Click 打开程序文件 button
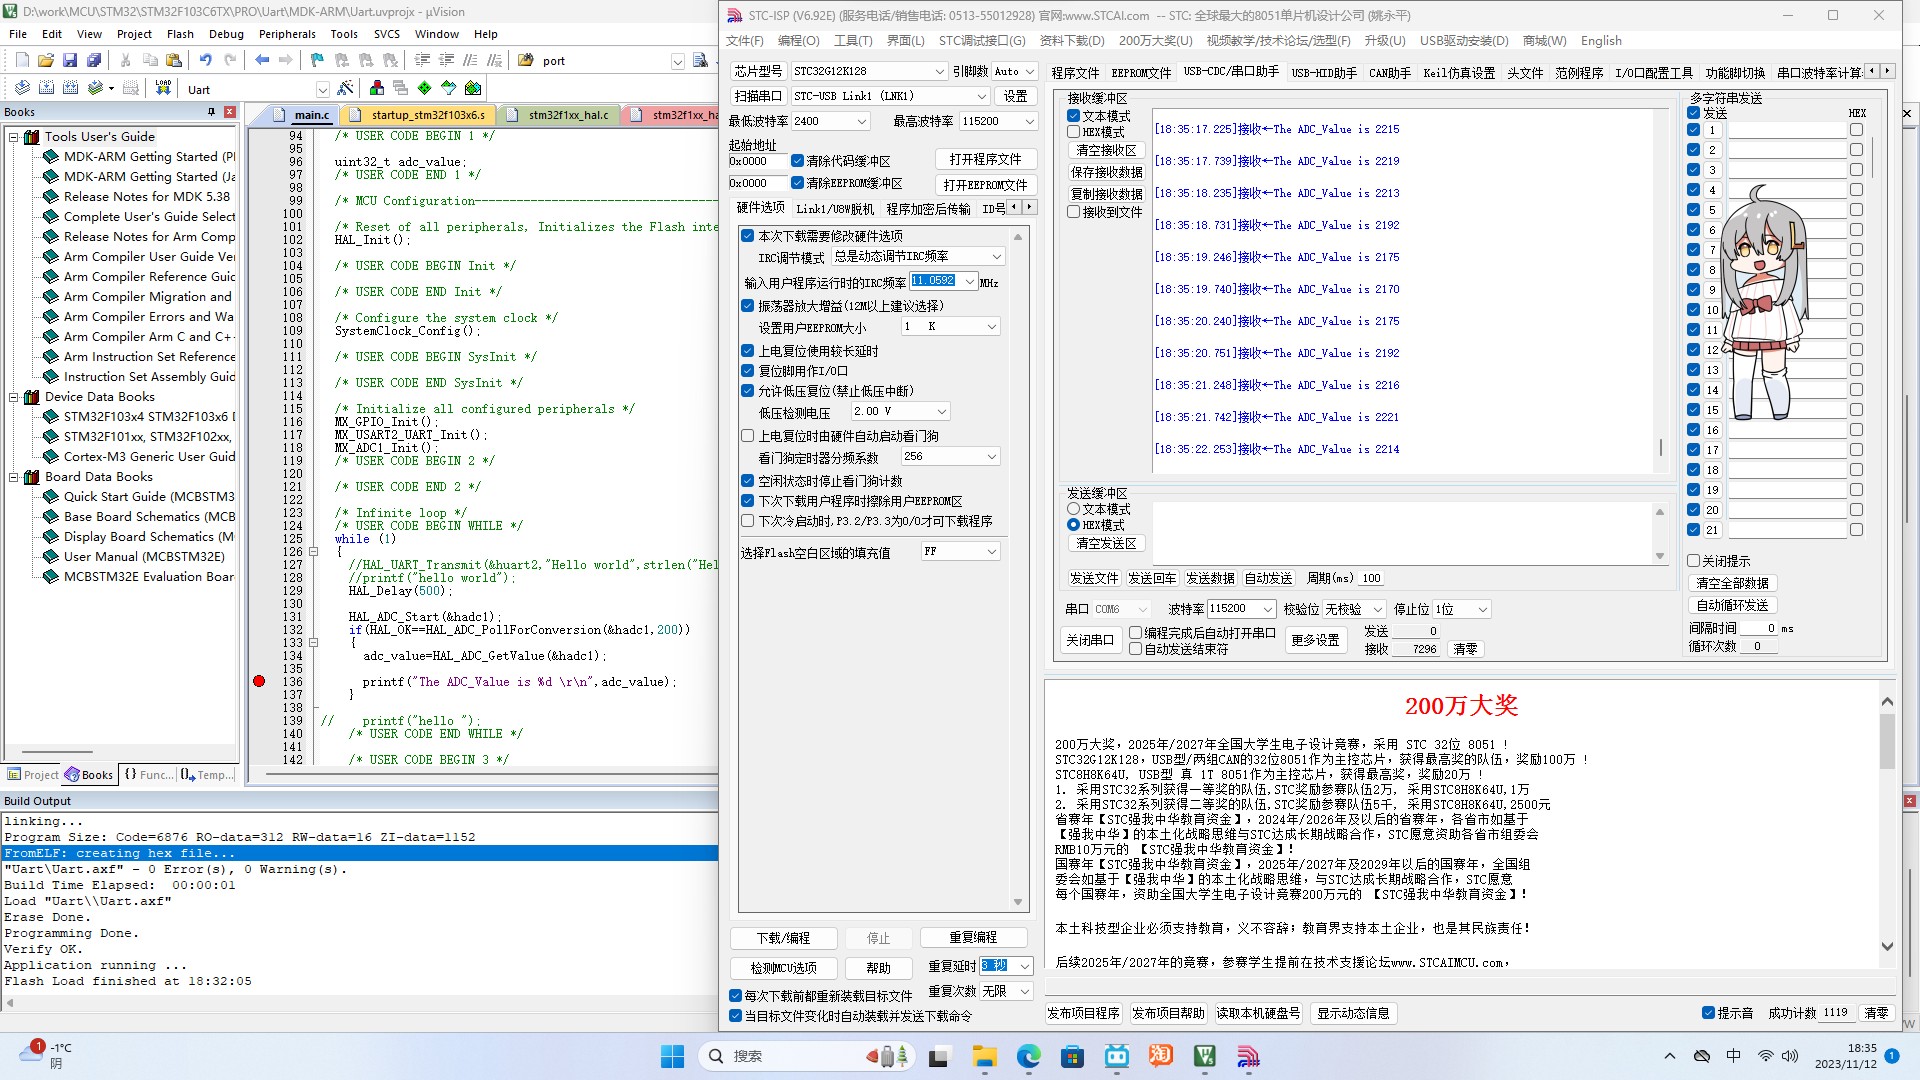This screenshot has height=1080, width=1920. (986, 160)
